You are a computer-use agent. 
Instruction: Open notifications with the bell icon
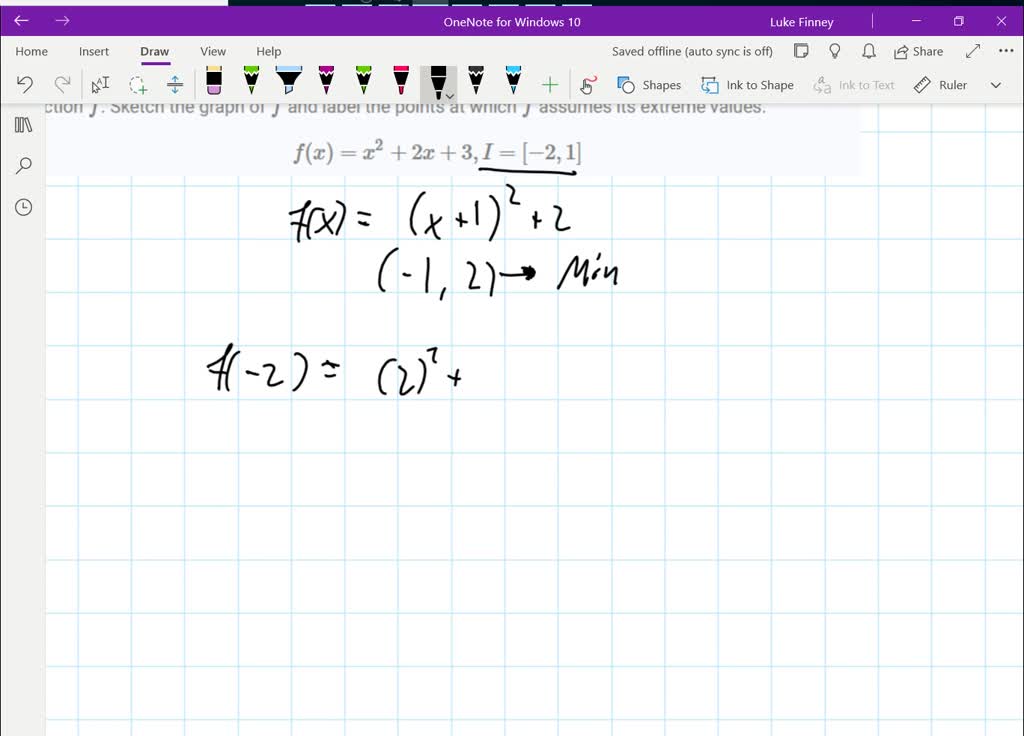point(868,51)
